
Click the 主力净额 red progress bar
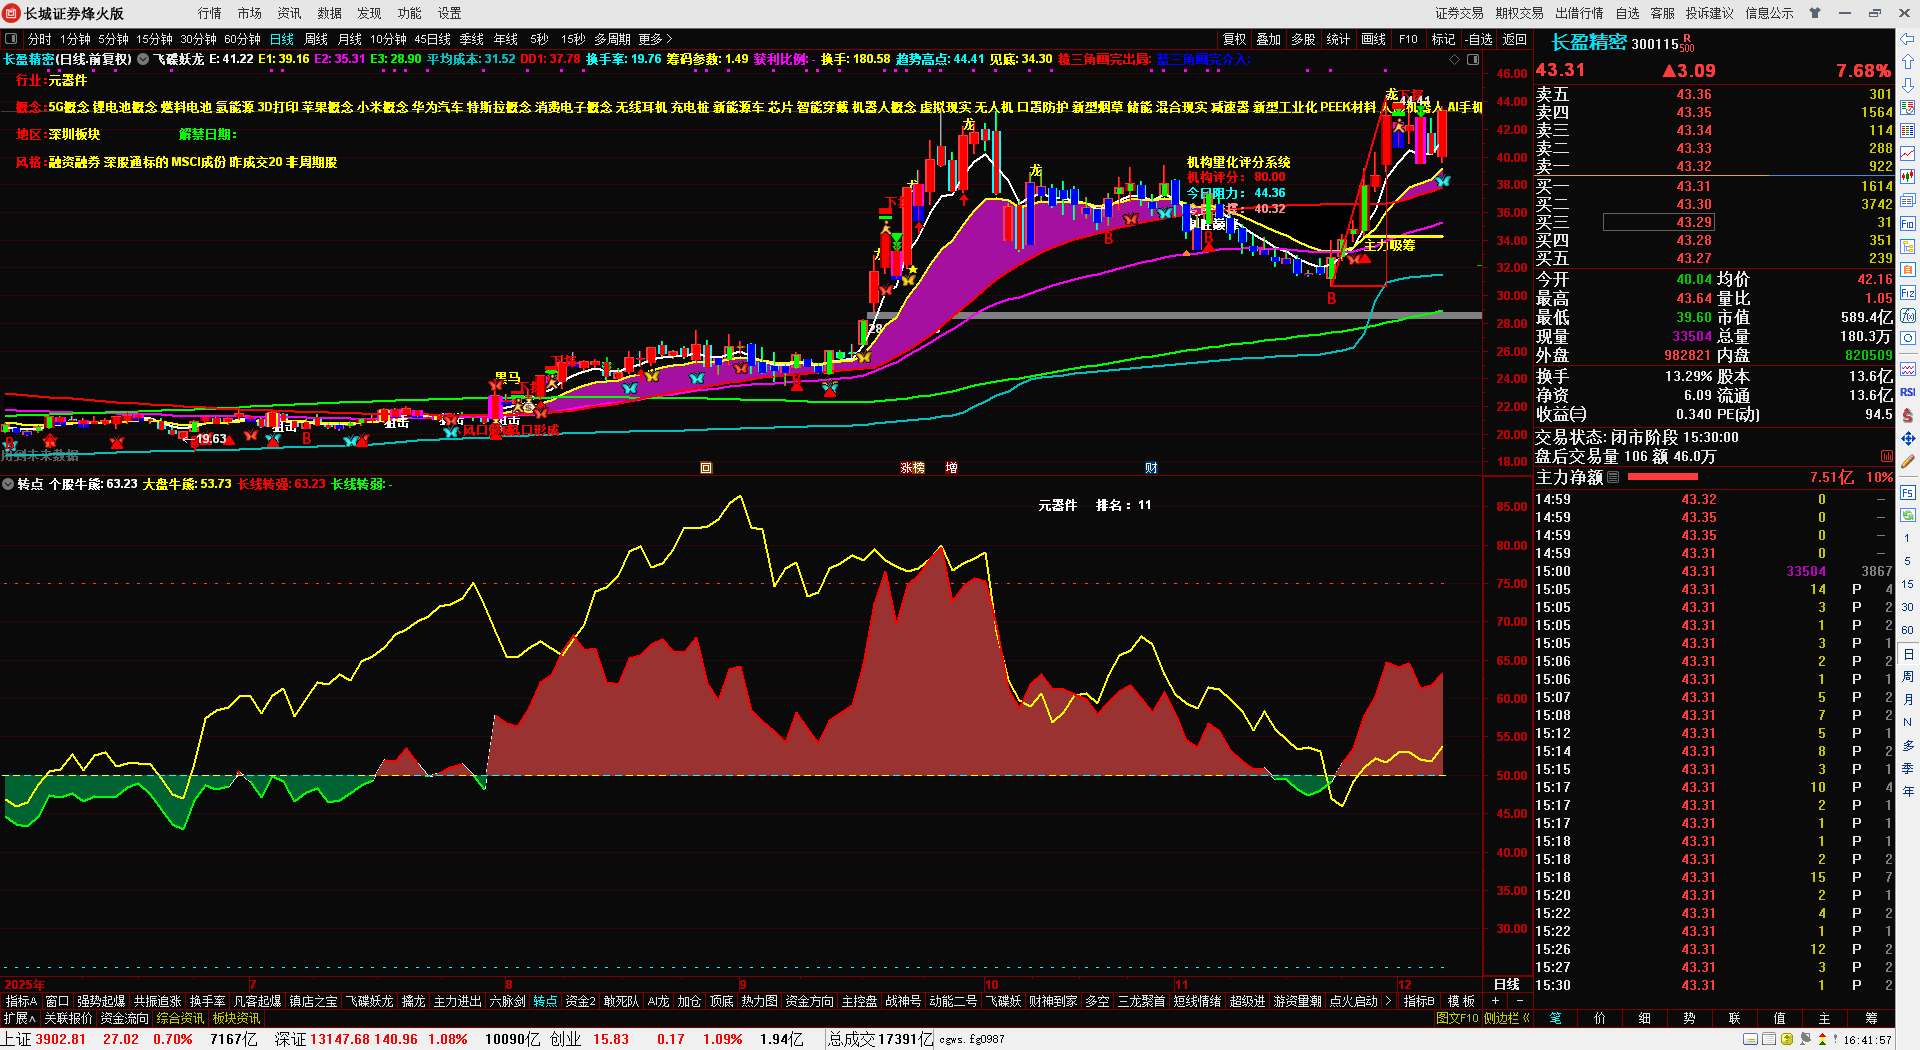pyautogui.click(x=1663, y=478)
